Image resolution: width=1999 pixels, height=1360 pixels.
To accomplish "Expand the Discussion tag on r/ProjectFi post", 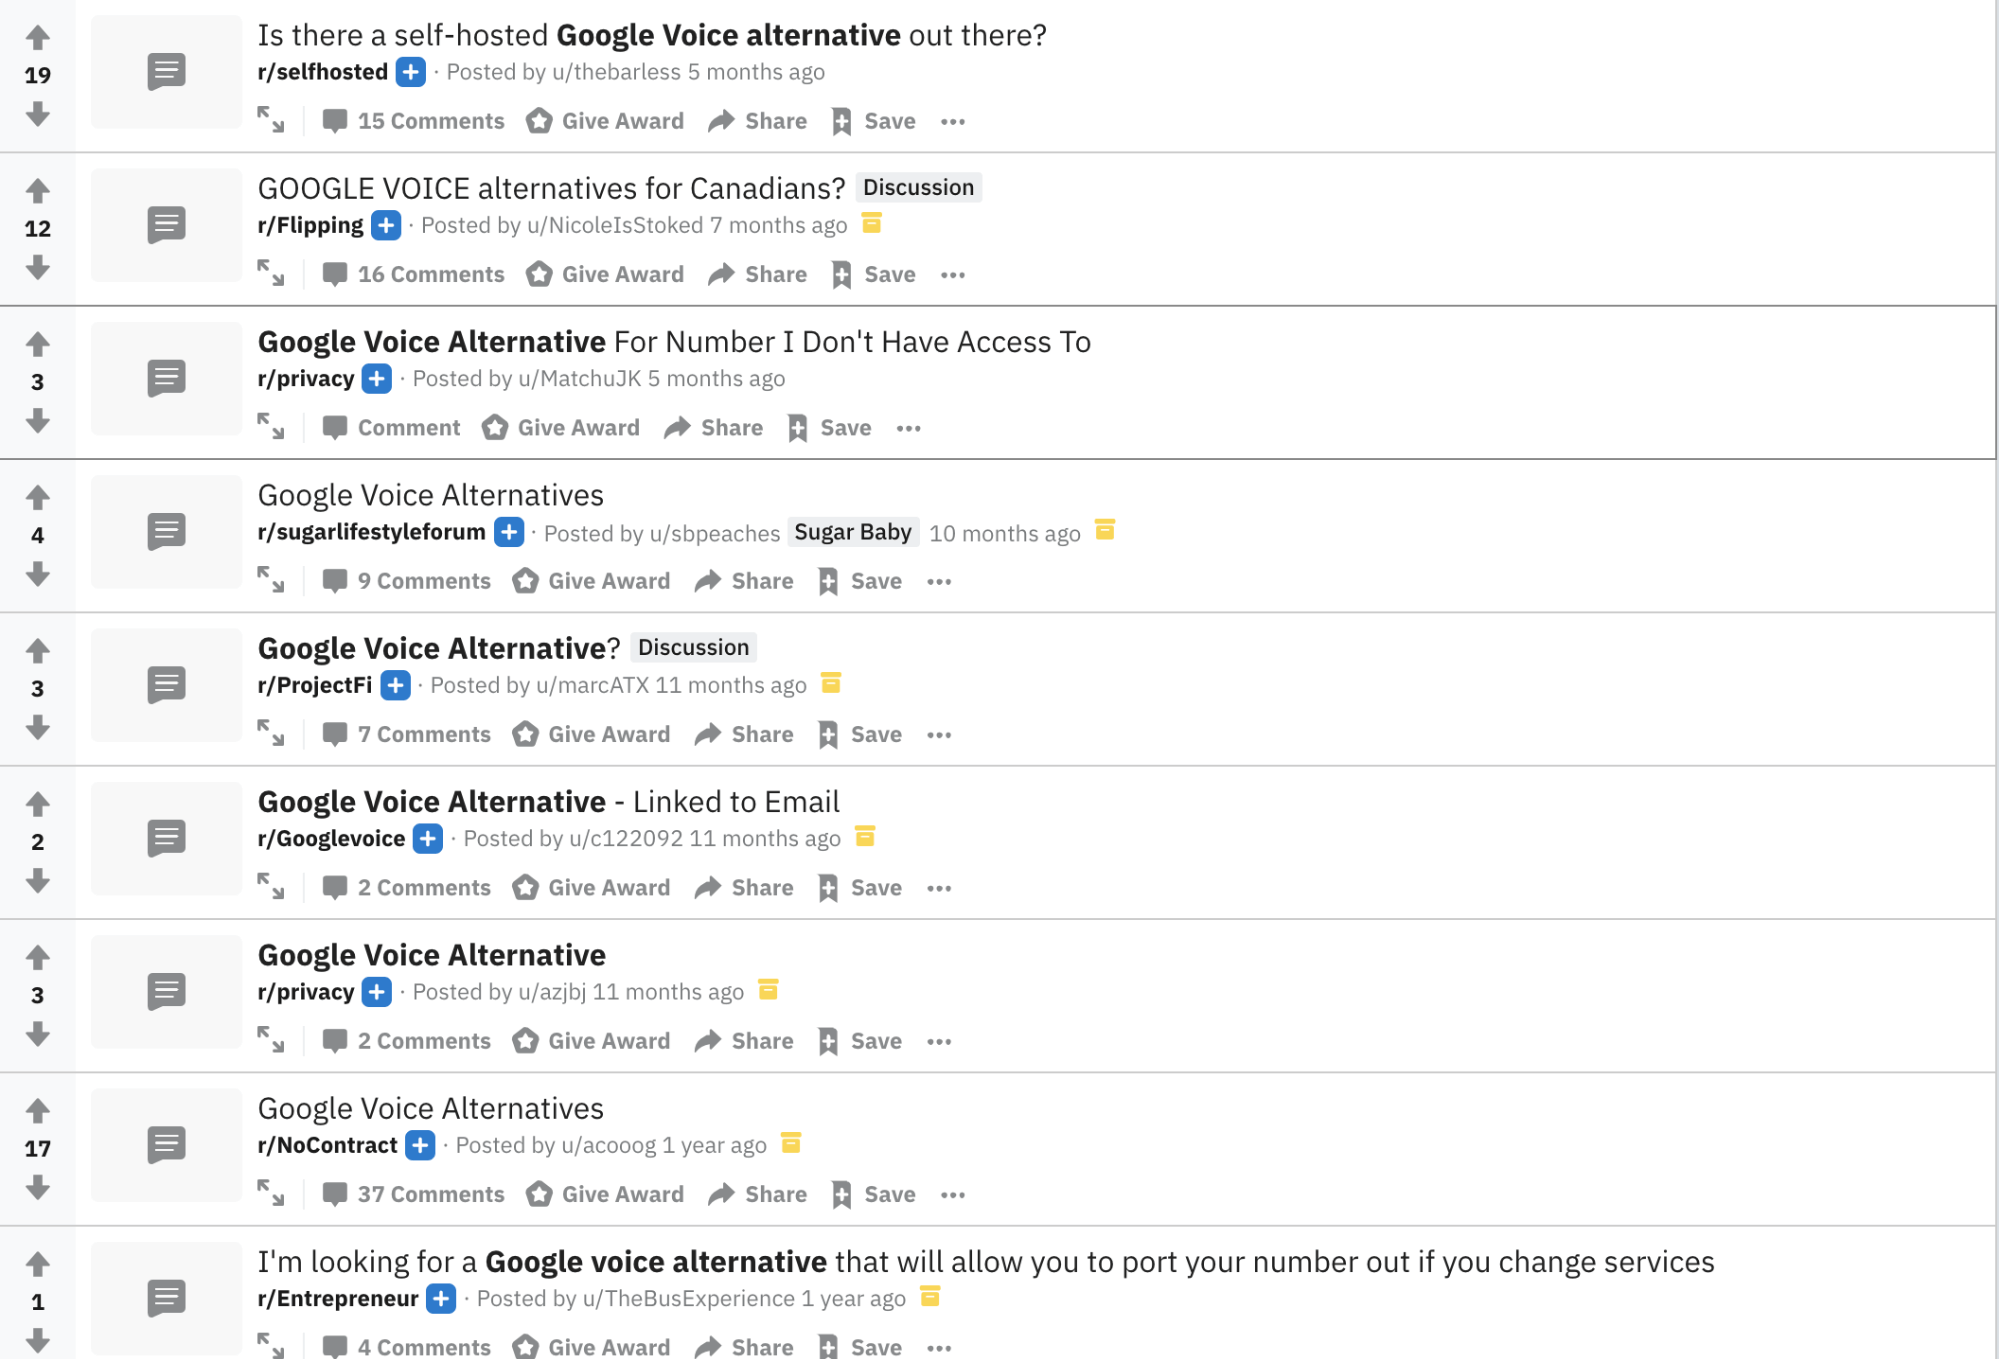I will (692, 647).
